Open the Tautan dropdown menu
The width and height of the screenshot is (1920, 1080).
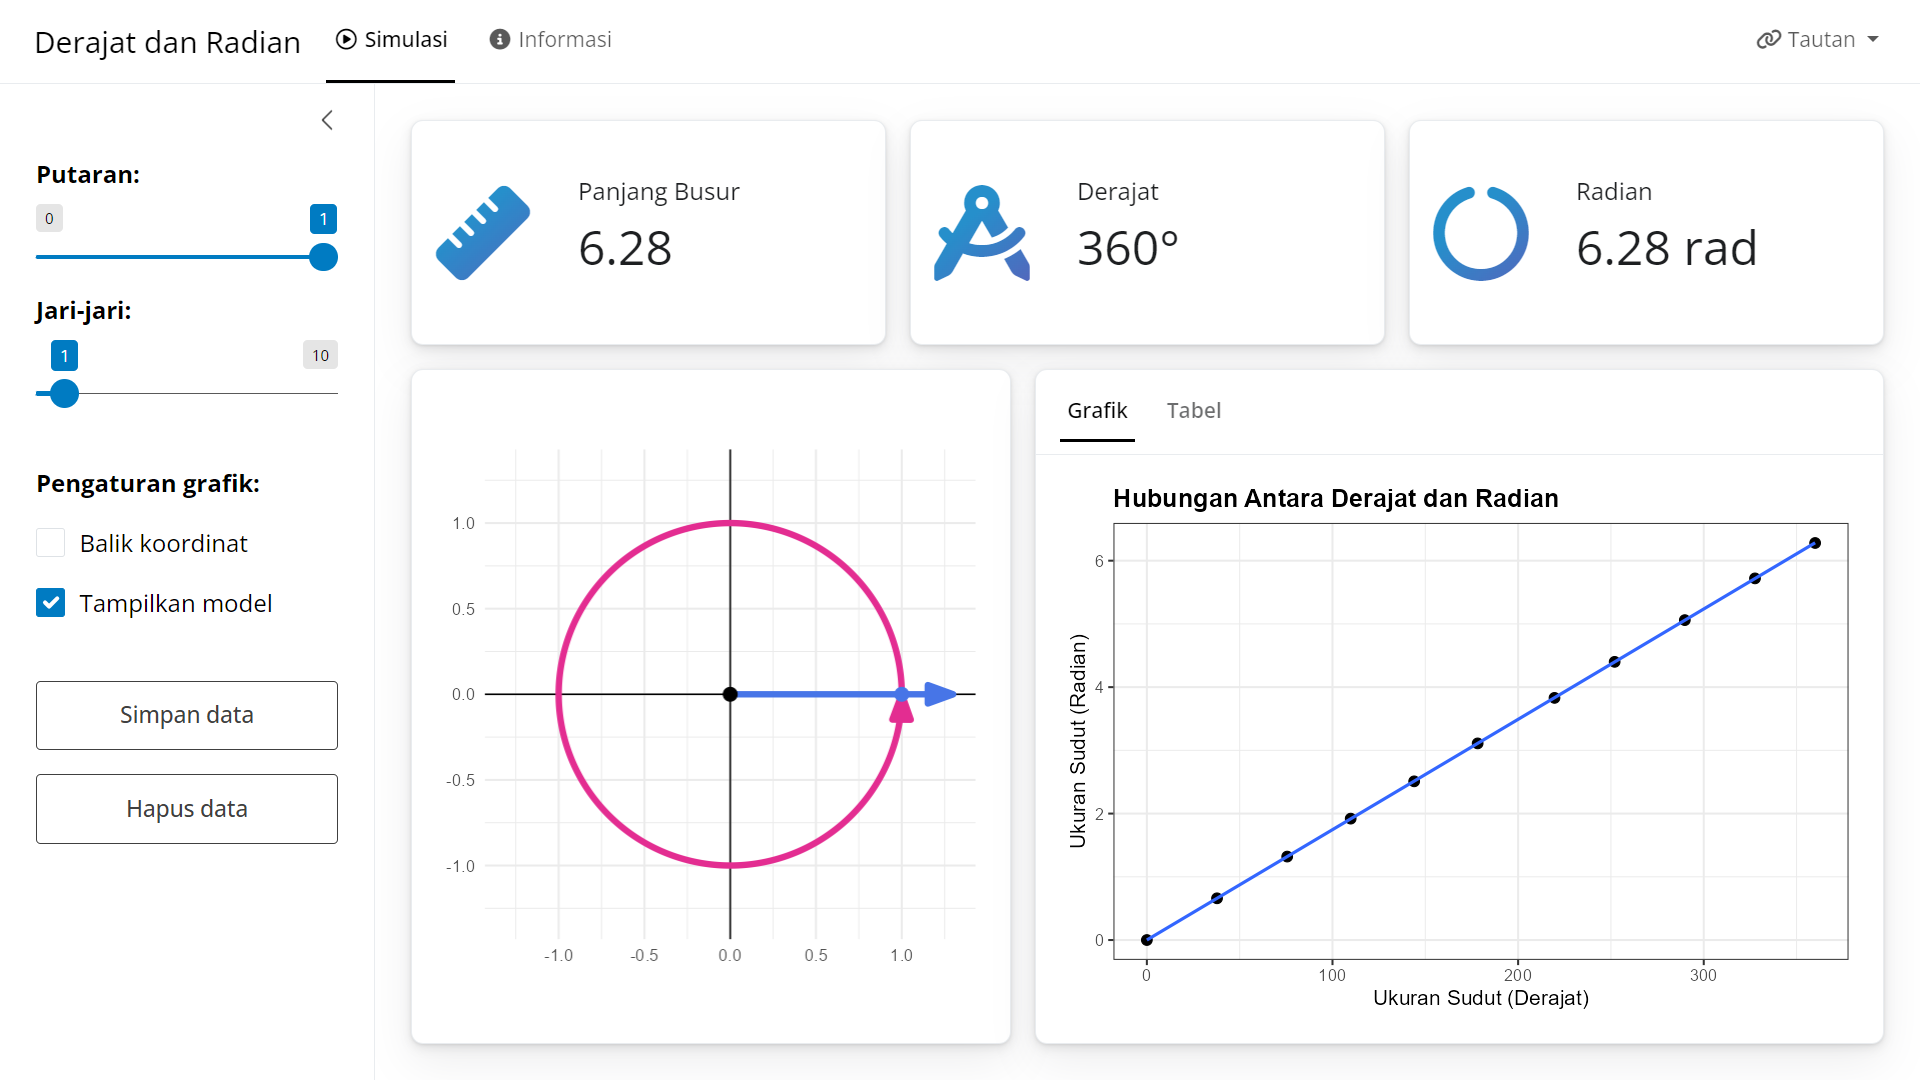click(1820, 39)
